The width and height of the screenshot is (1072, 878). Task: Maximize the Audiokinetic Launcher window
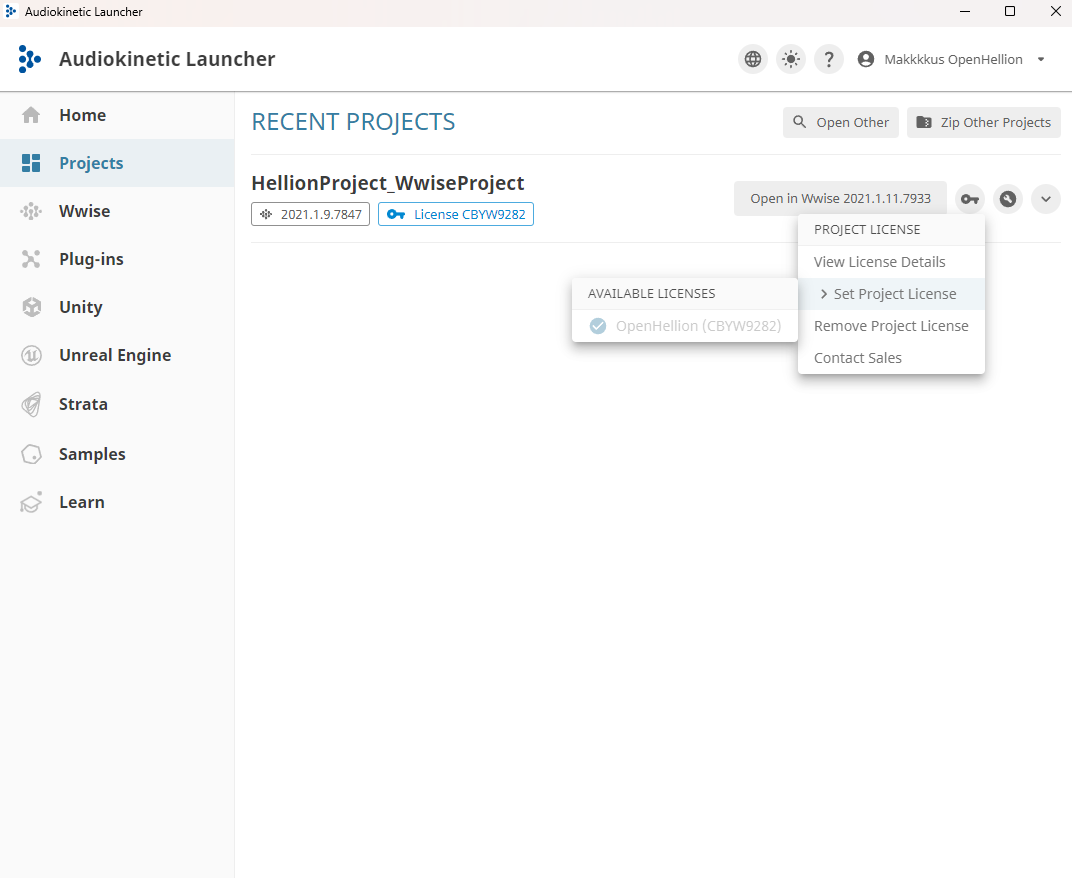[1010, 12]
